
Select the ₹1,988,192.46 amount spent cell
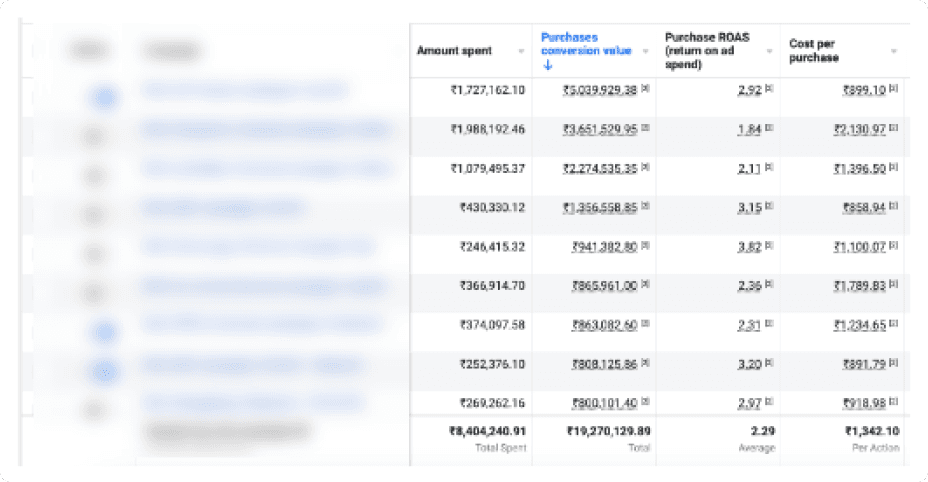tap(488, 129)
